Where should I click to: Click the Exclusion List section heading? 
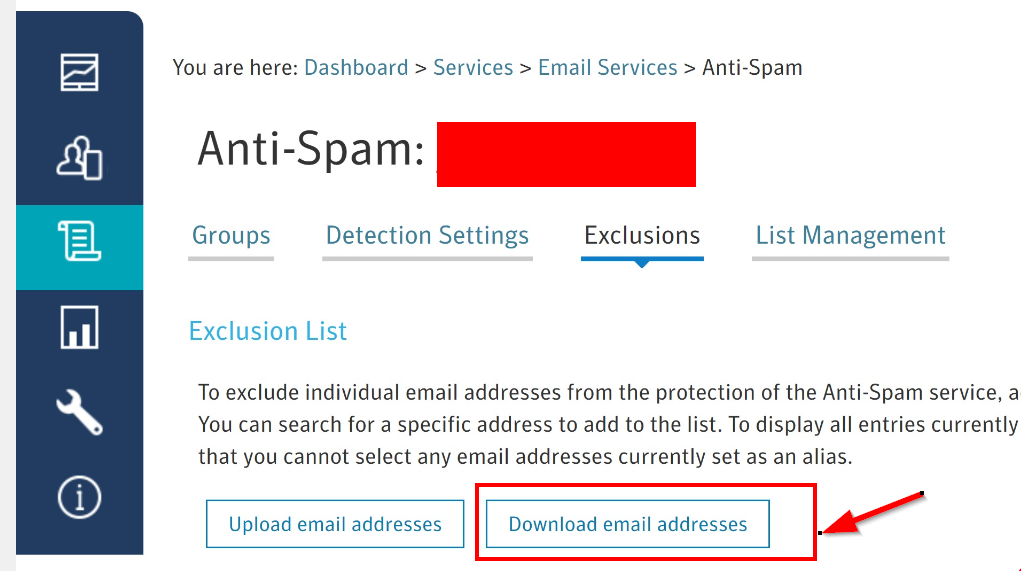268,331
